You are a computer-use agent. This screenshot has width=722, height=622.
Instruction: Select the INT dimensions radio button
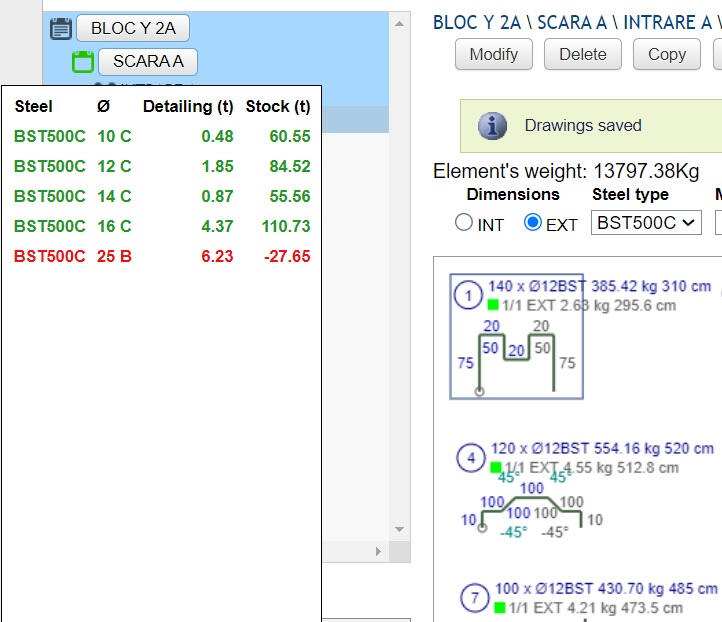pyautogui.click(x=464, y=223)
